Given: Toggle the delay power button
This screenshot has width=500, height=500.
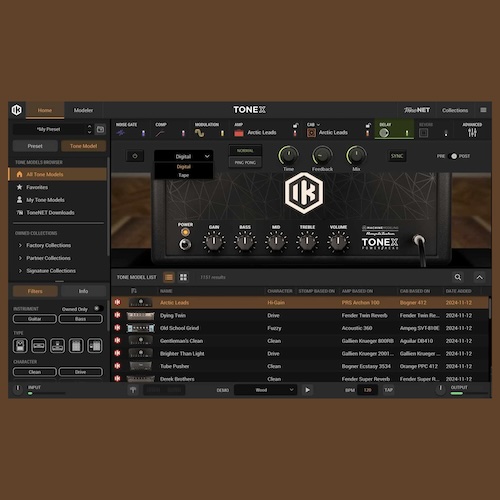Looking at the screenshot, I should pos(135,156).
